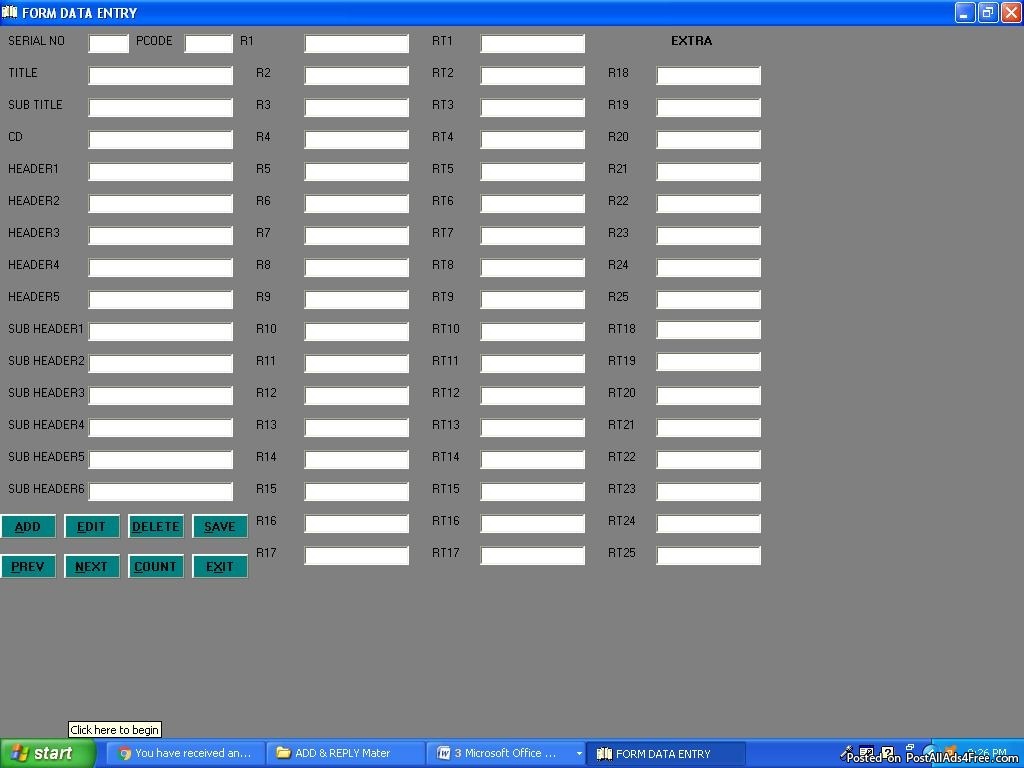
Task: Focus the SERIAL NO input field
Action: 109,43
